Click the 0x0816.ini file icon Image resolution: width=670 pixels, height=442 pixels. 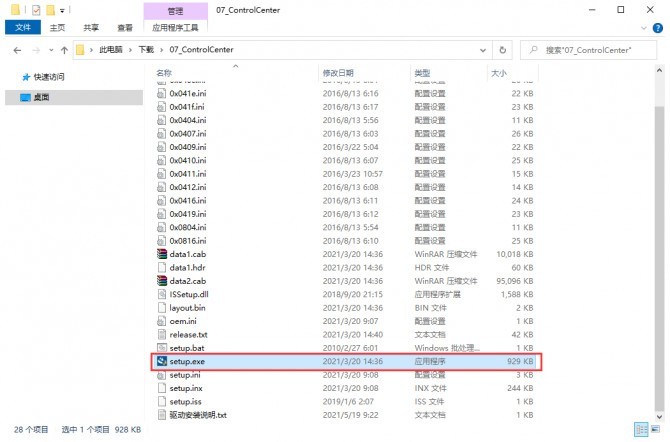(162, 241)
